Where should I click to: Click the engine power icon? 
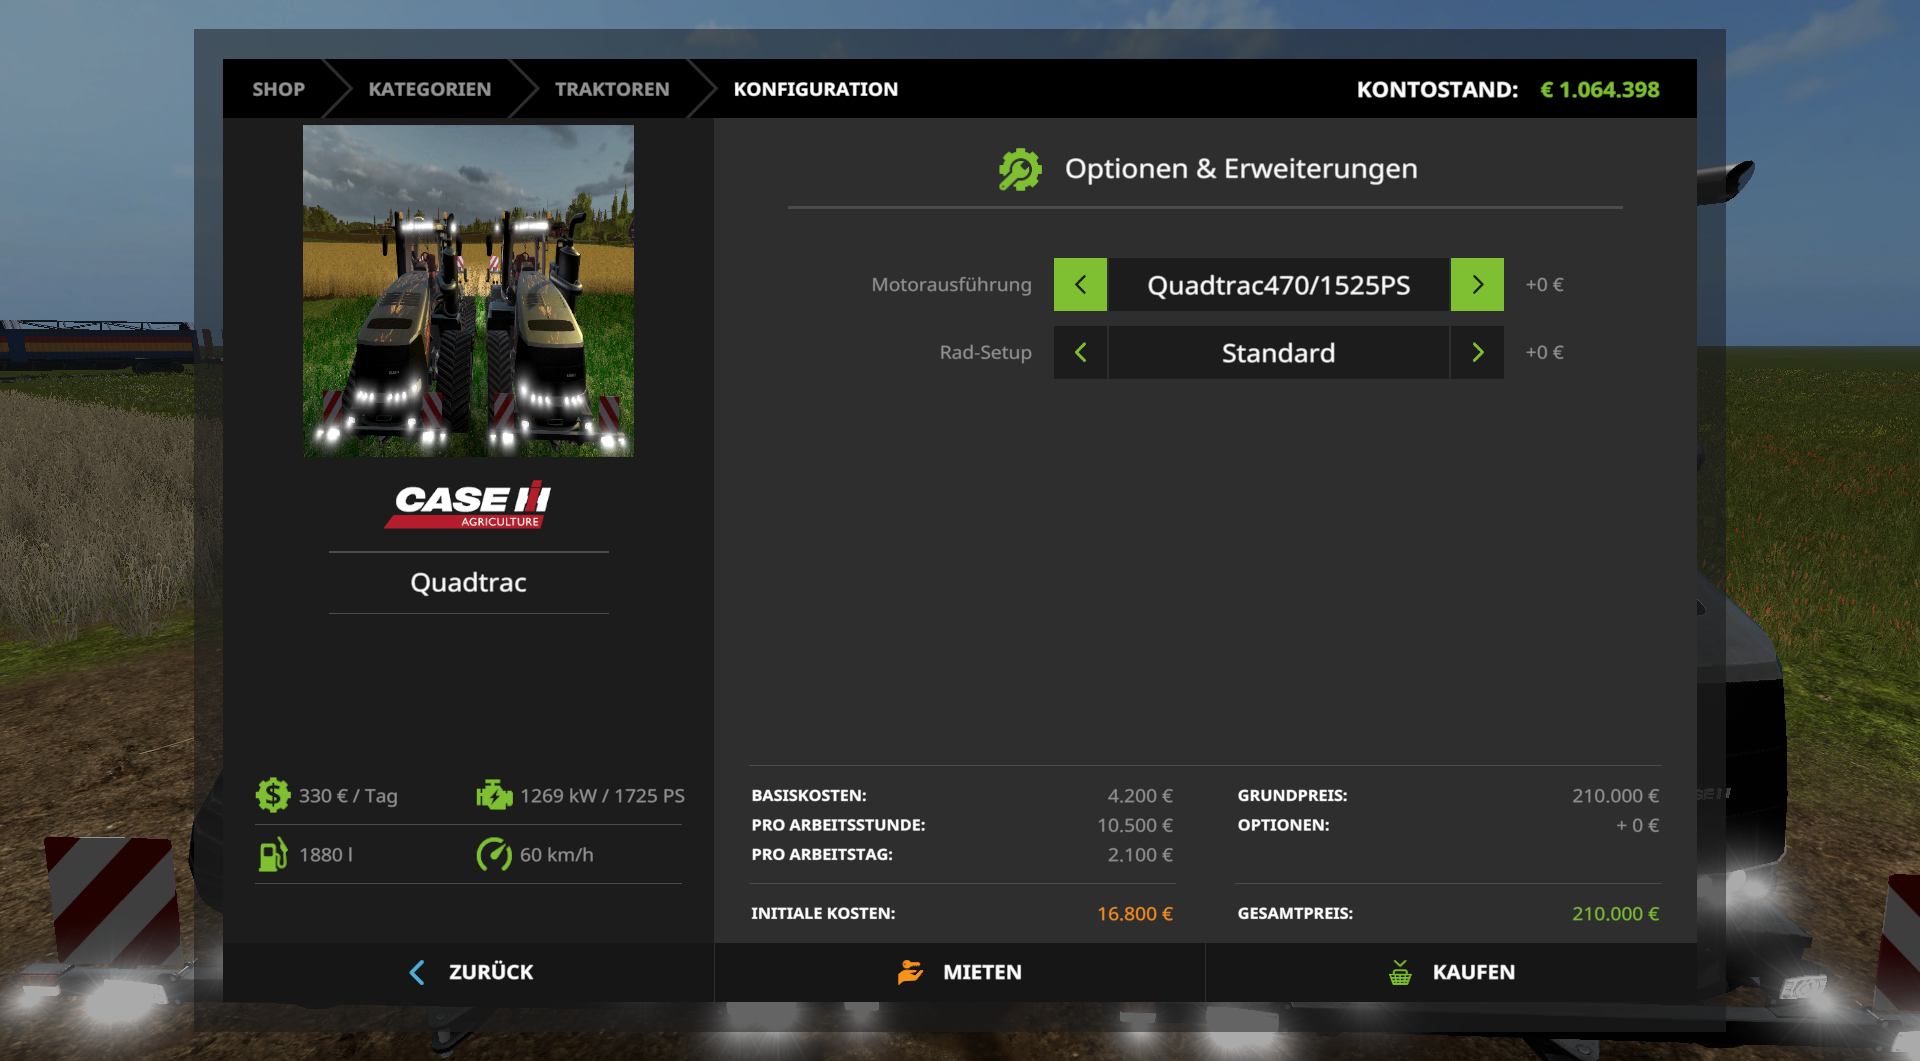(494, 796)
